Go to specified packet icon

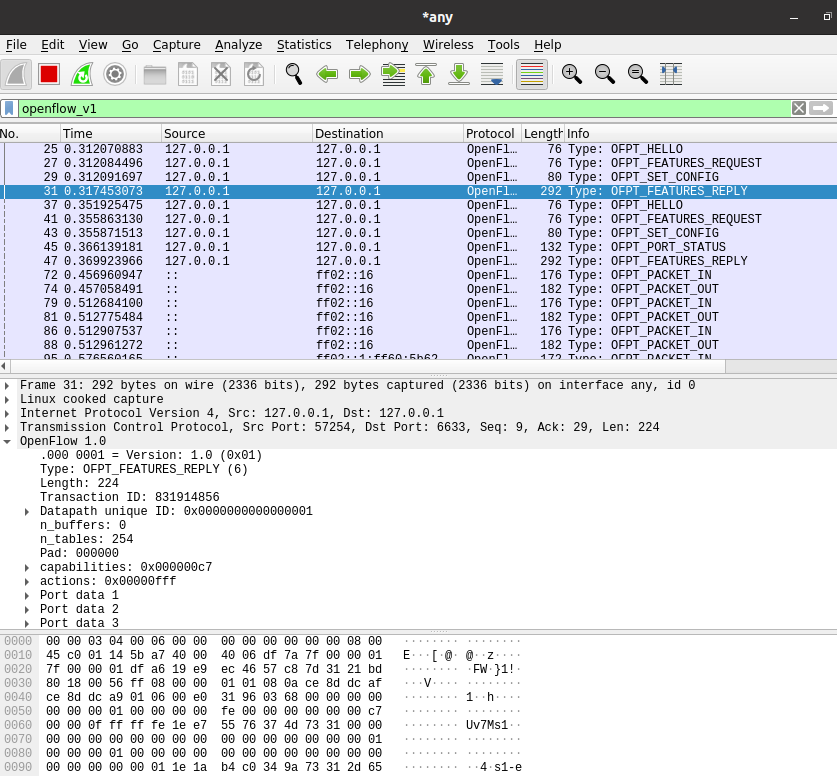click(x=393, y=74)
